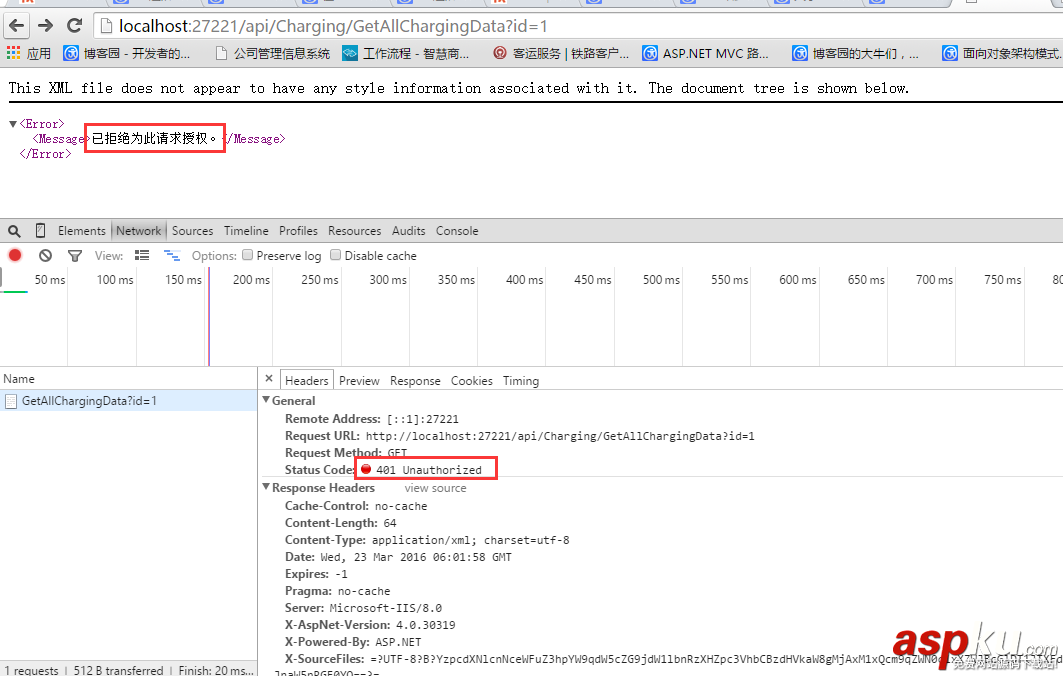1063x676 pixels.
Task: Check the box beside GetAllChargingData request
Action: 10,400
